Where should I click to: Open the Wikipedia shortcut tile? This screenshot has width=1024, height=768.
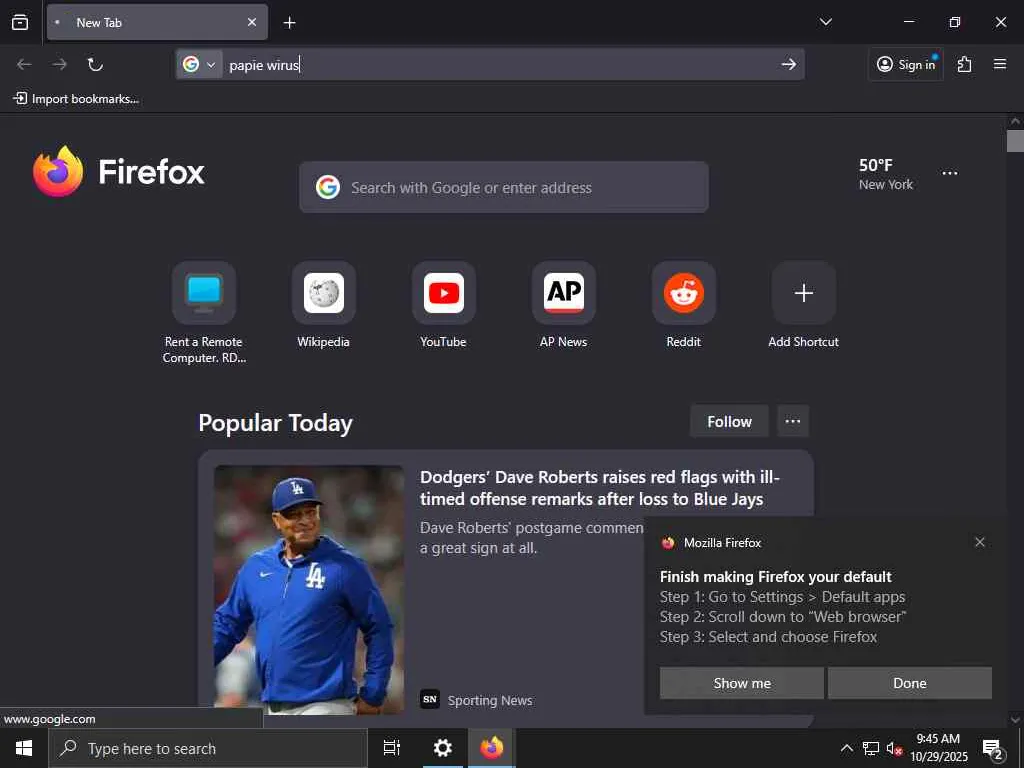tap(323, 306)
